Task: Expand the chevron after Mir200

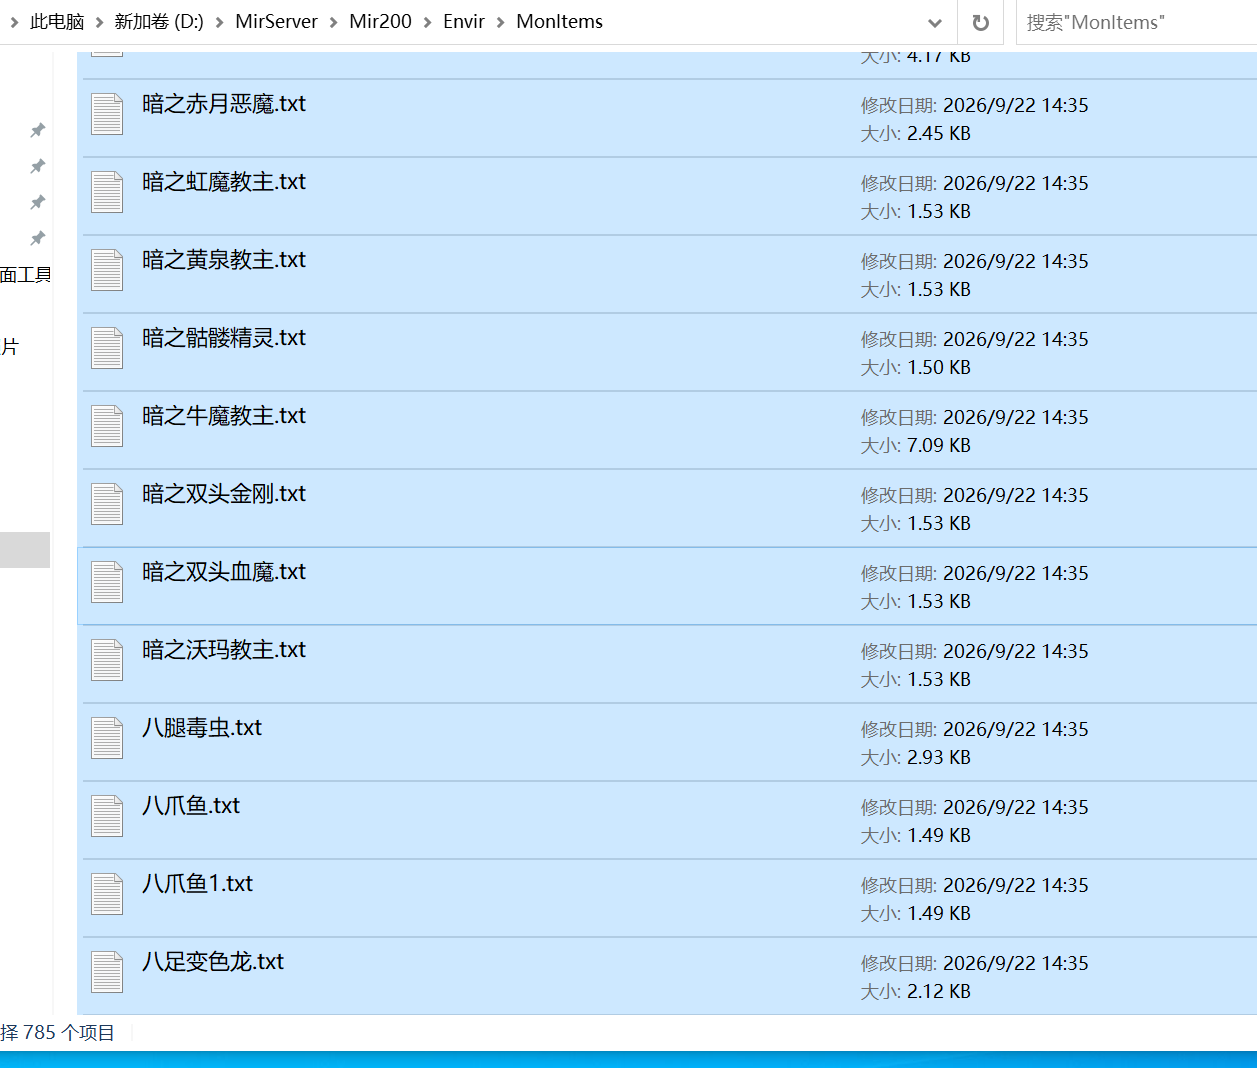Action: [x=428, y=22]
